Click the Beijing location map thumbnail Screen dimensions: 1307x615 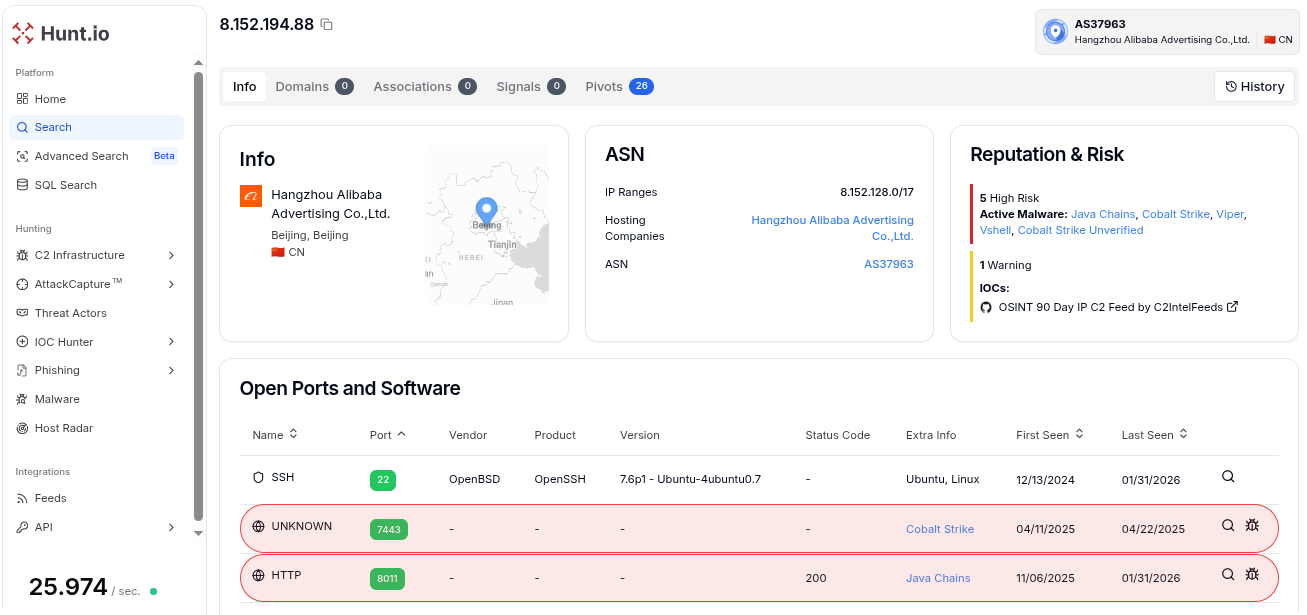(x=486, y=225)
